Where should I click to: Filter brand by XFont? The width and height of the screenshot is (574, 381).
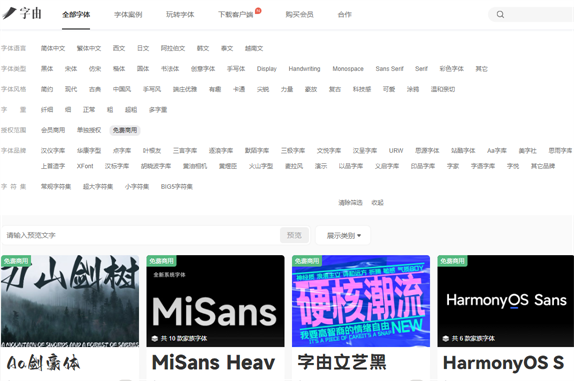pyautogui.click(x=85, y=166)
